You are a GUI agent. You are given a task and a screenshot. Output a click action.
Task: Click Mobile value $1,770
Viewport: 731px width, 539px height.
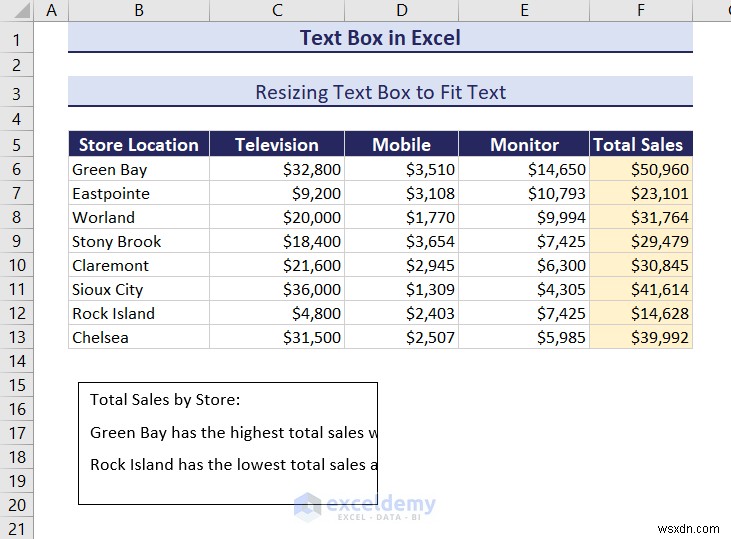[x=401, y=217]
